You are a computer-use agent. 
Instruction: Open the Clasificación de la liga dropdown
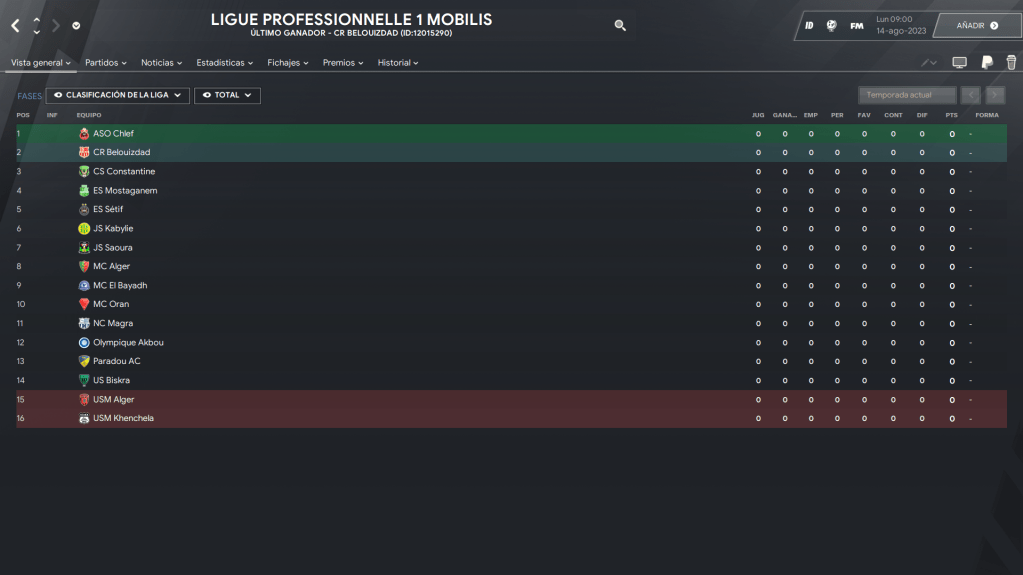(x=118, y=96)
